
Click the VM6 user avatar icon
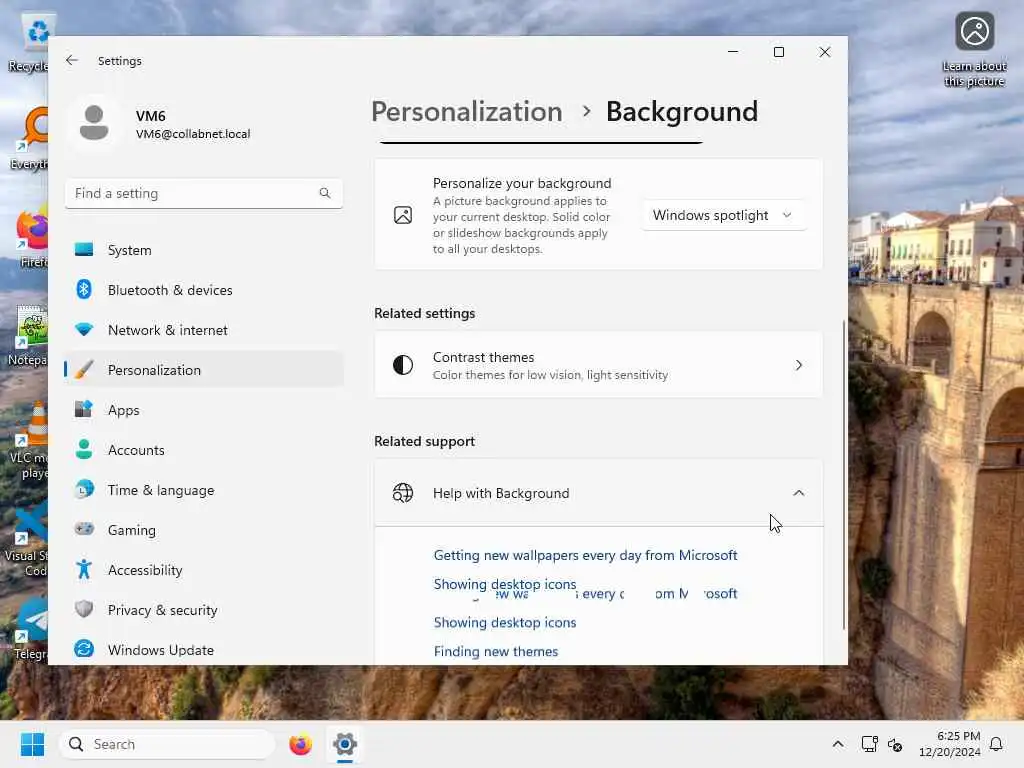tap(94, 123)
